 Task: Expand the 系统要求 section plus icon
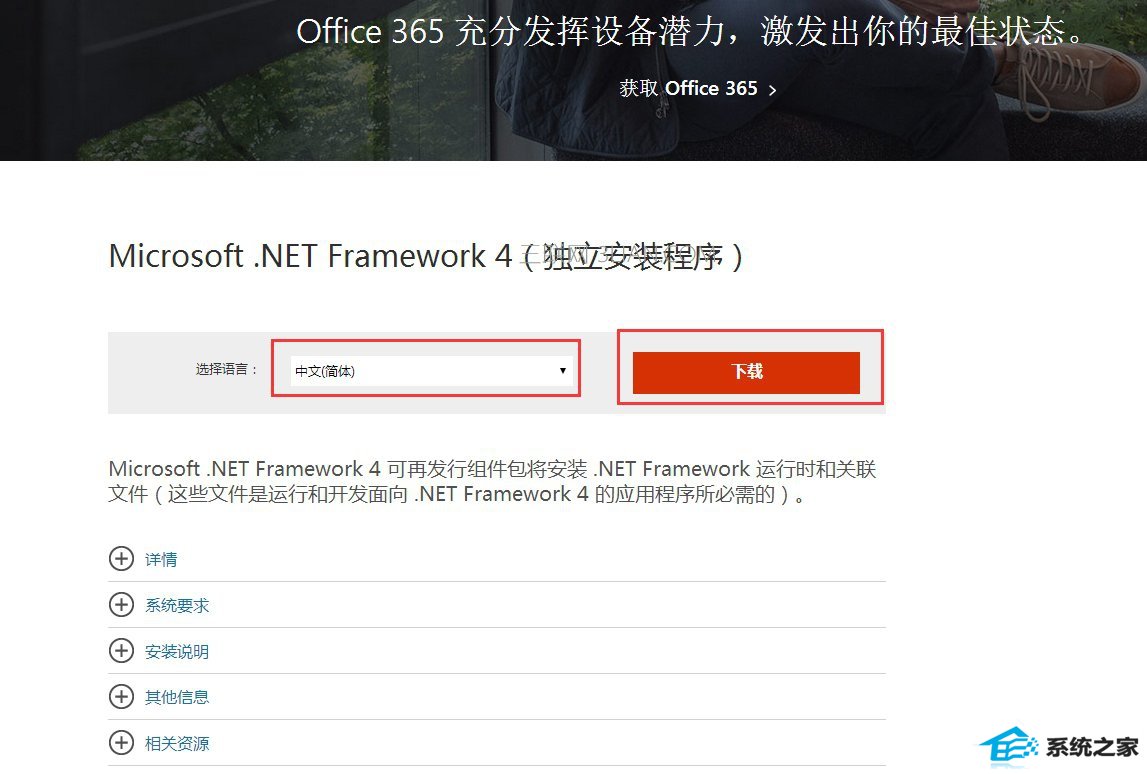tap(121, 605)
